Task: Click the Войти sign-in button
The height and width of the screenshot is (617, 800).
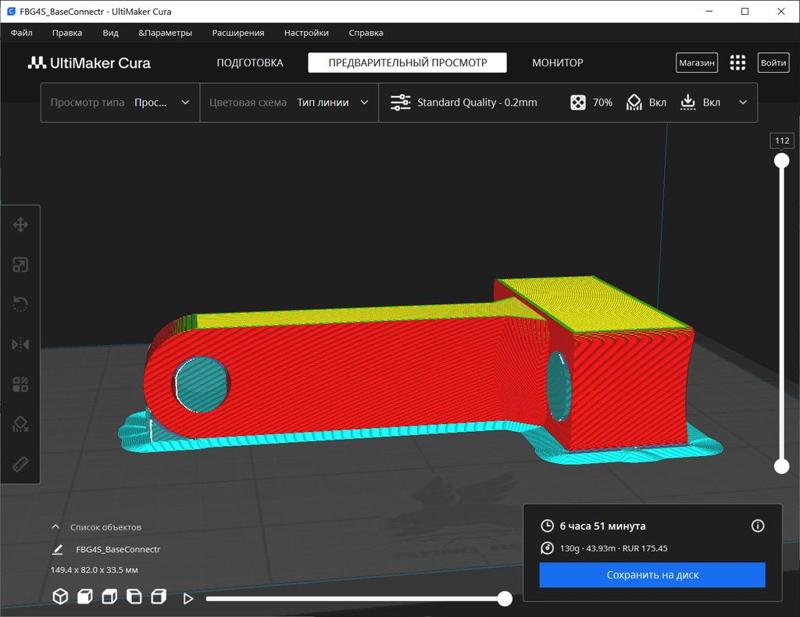Action: 773,63
